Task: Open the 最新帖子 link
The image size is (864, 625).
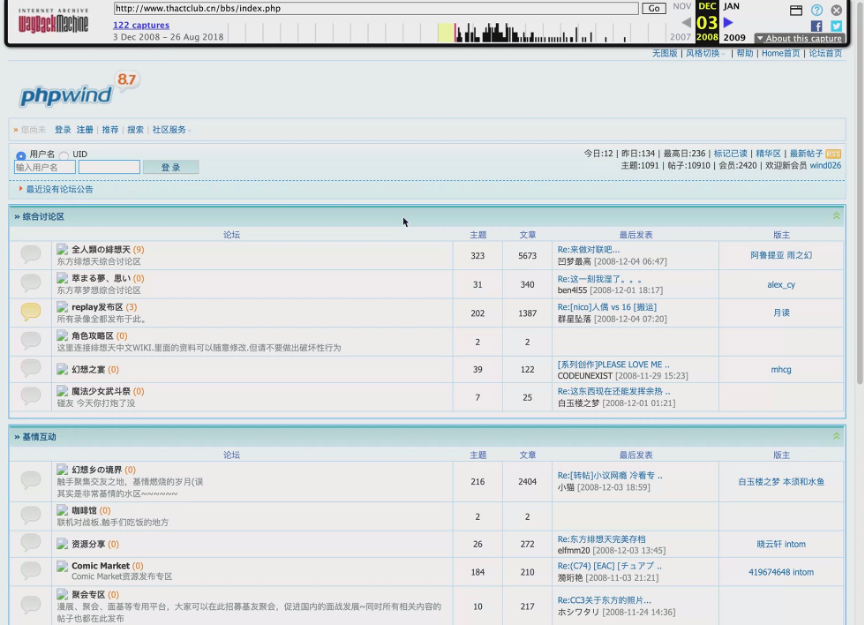Action: click(x=806, y=154)
